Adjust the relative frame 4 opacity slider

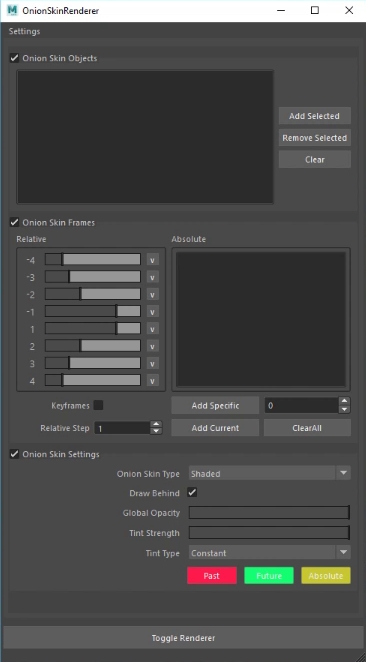point(93,380)
